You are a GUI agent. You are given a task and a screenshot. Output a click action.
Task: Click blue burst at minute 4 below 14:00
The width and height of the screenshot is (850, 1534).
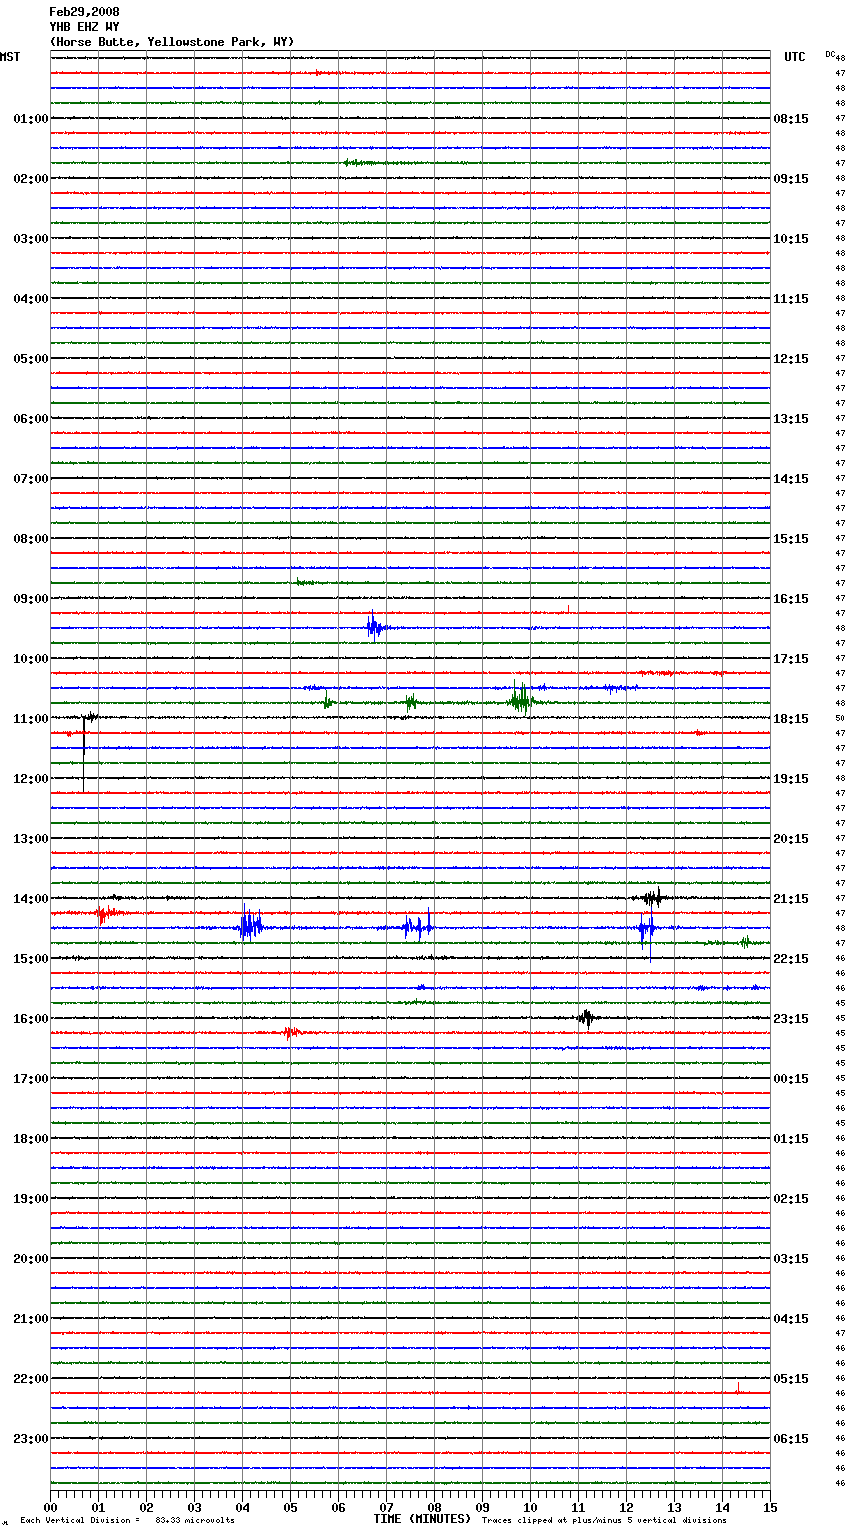249,926
